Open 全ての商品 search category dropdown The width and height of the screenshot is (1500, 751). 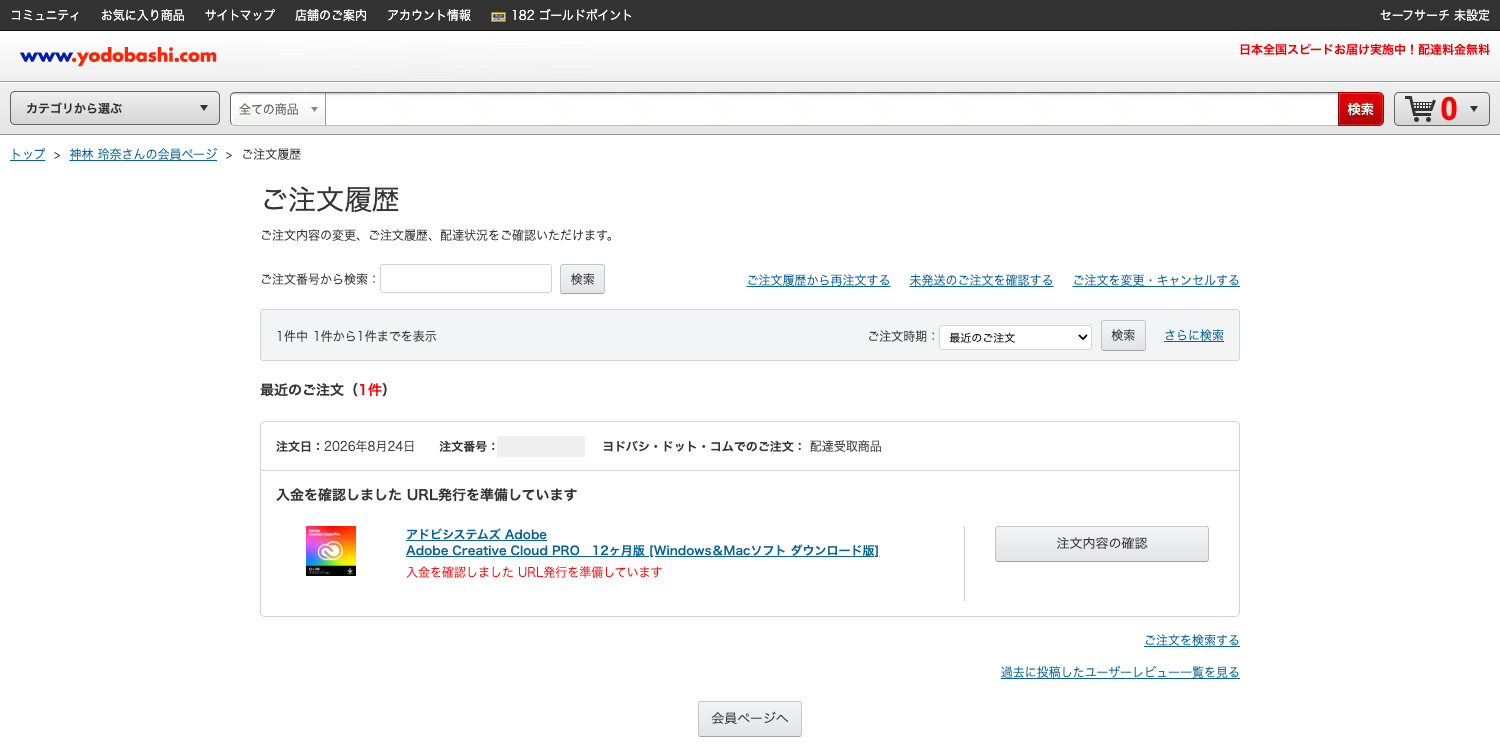tap(278, 109)
